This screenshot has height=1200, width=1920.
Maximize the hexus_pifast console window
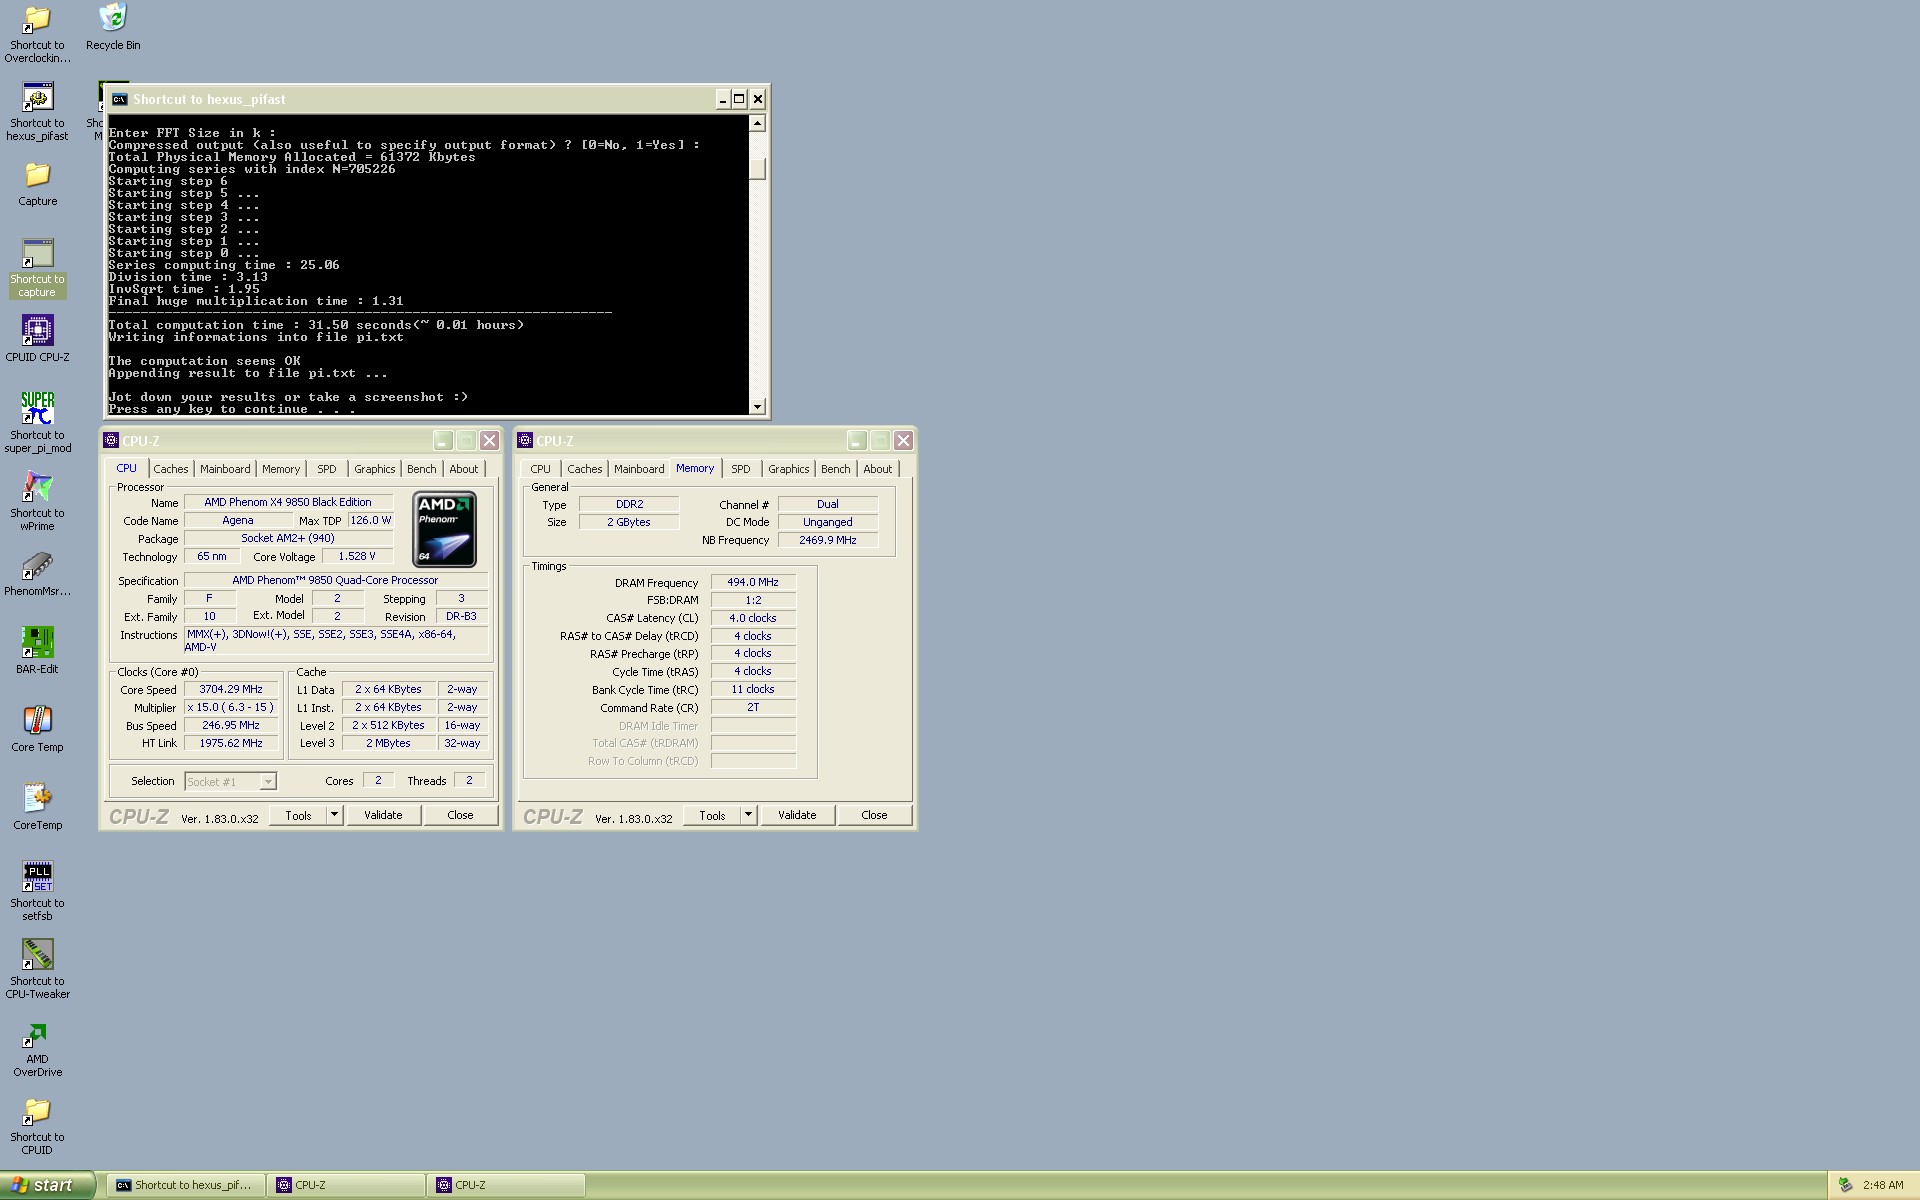pos(739,99)
